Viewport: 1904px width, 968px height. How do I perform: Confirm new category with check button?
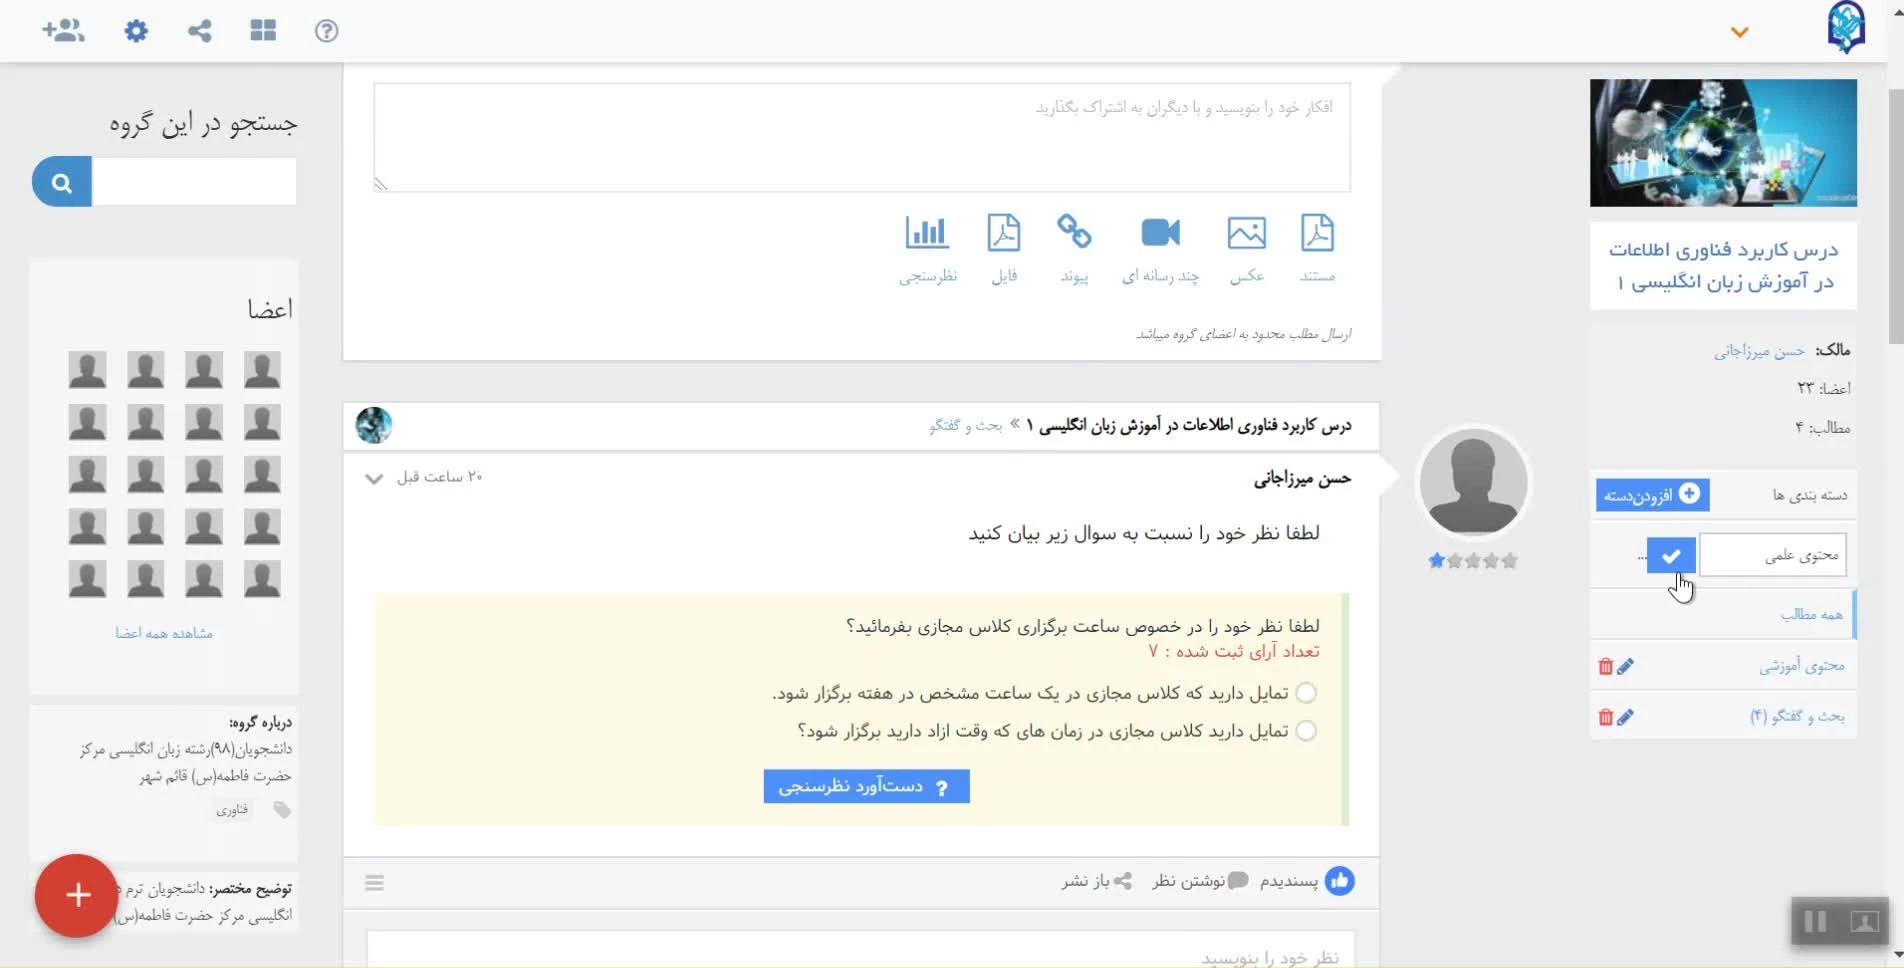click(x=1671, y=555)
